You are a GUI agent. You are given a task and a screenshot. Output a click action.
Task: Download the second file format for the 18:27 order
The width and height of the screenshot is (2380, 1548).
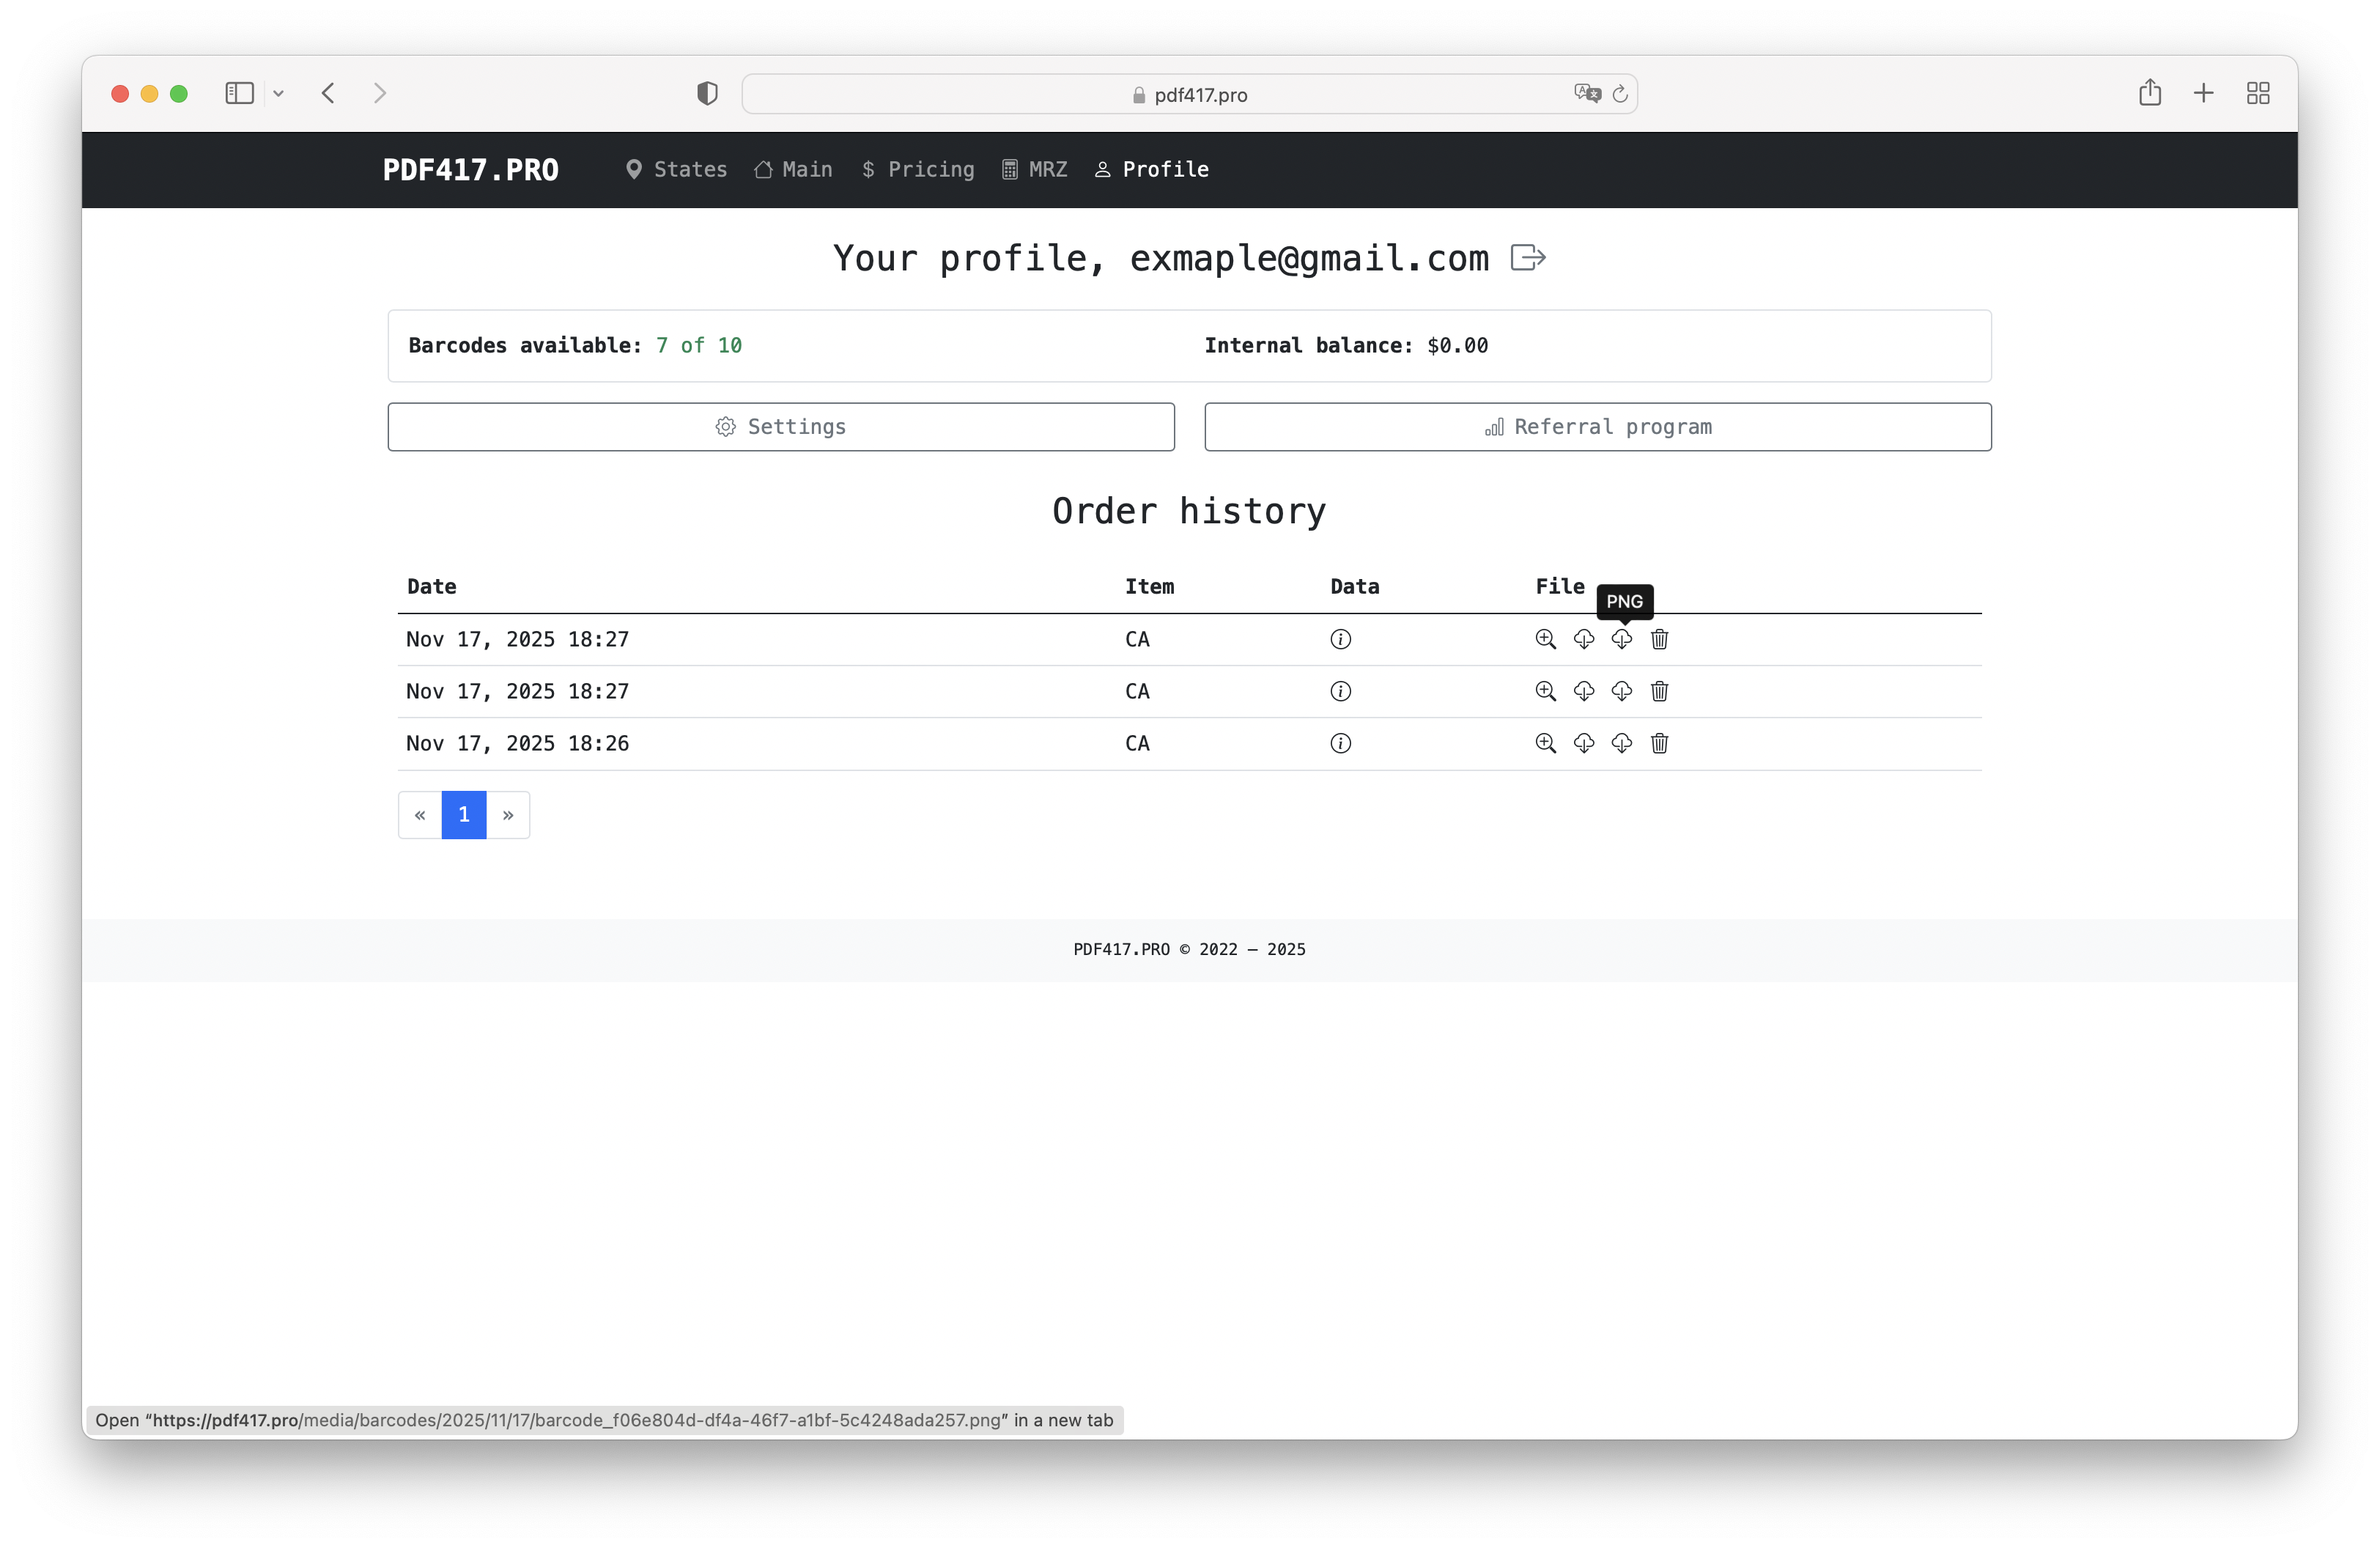[1621, 639]
